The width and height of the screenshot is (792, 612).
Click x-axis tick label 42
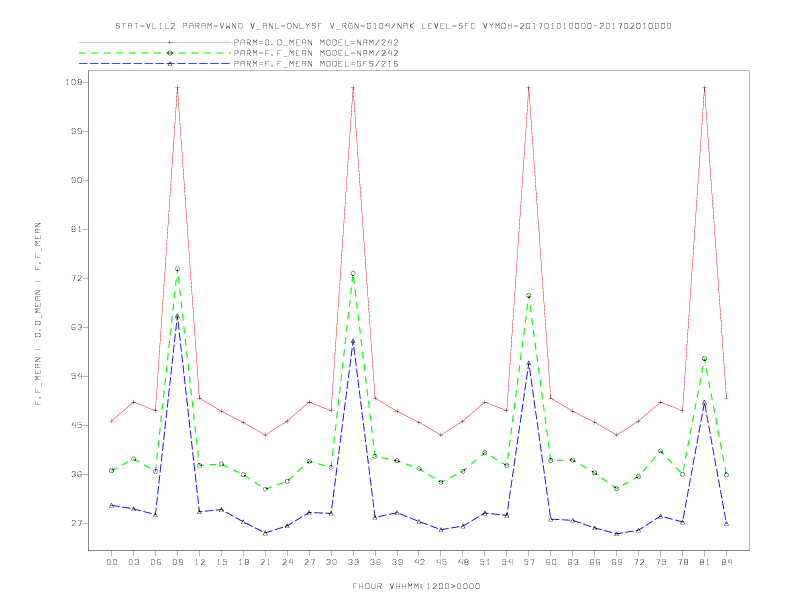point(419,562)
